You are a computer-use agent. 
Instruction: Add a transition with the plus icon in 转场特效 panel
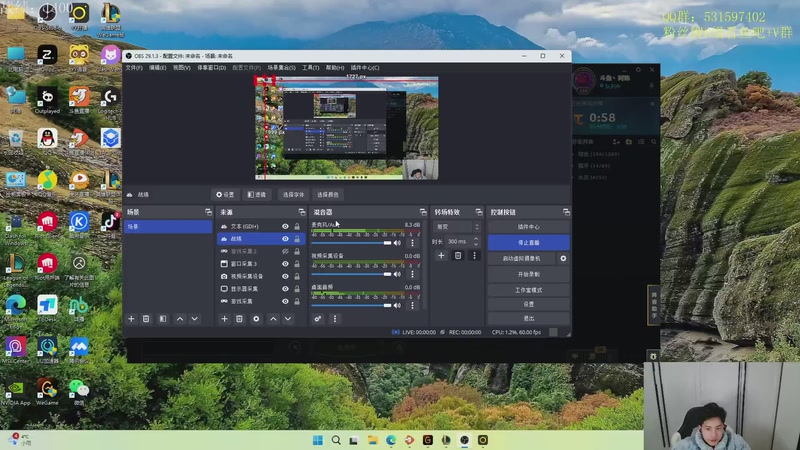[x=441, y=256]
